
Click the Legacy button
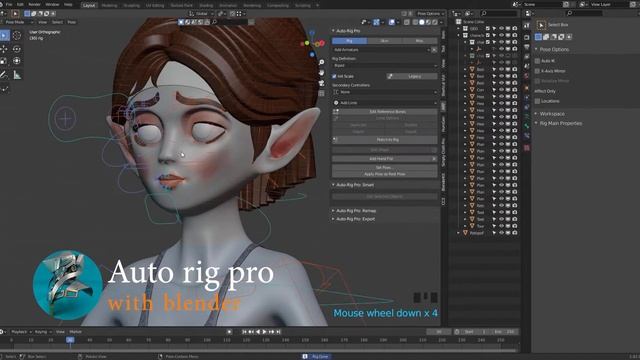pyautogui.click(x=411, y=76)
